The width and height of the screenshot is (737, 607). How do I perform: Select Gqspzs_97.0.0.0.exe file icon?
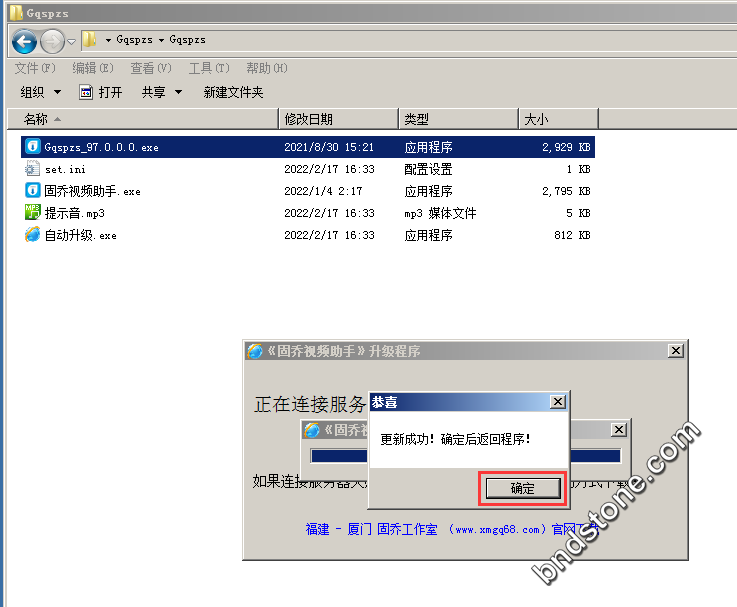(x=32, y=146)
